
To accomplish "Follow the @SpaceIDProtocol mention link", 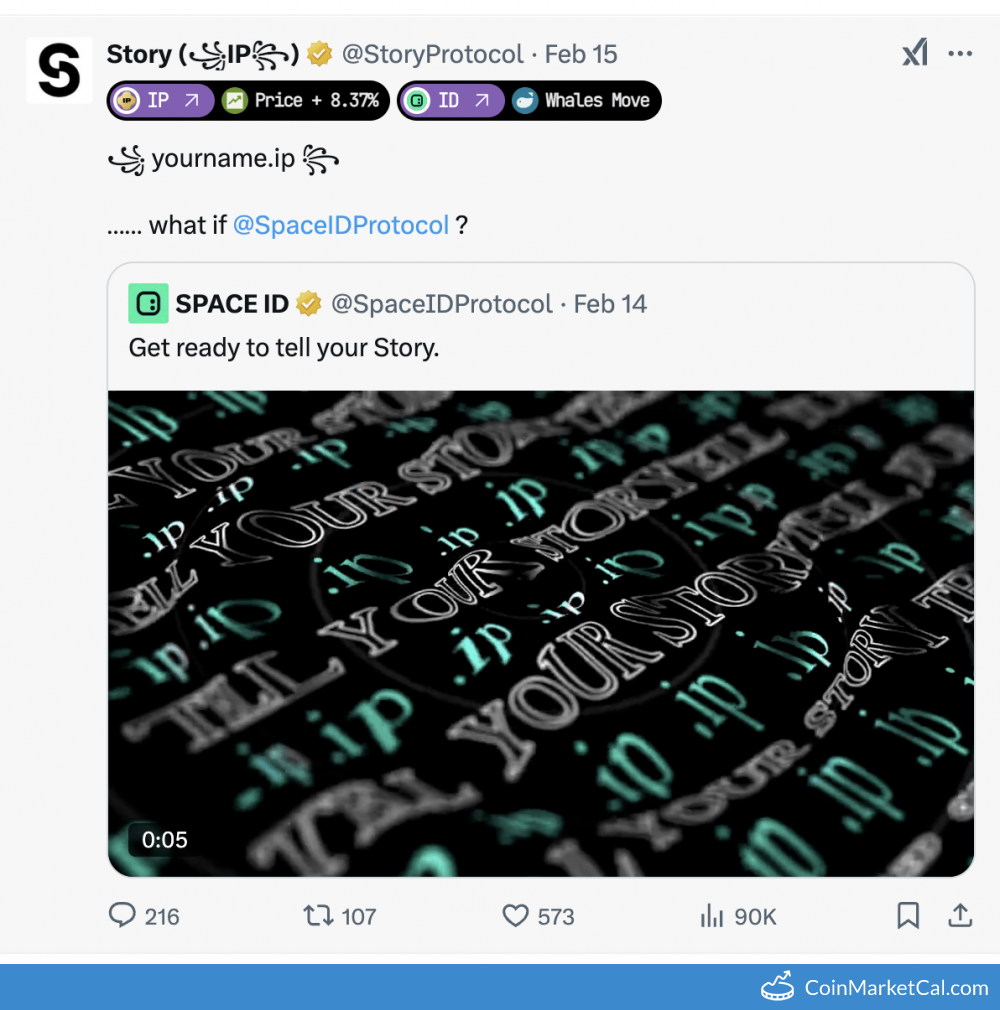I will [341, 225].
